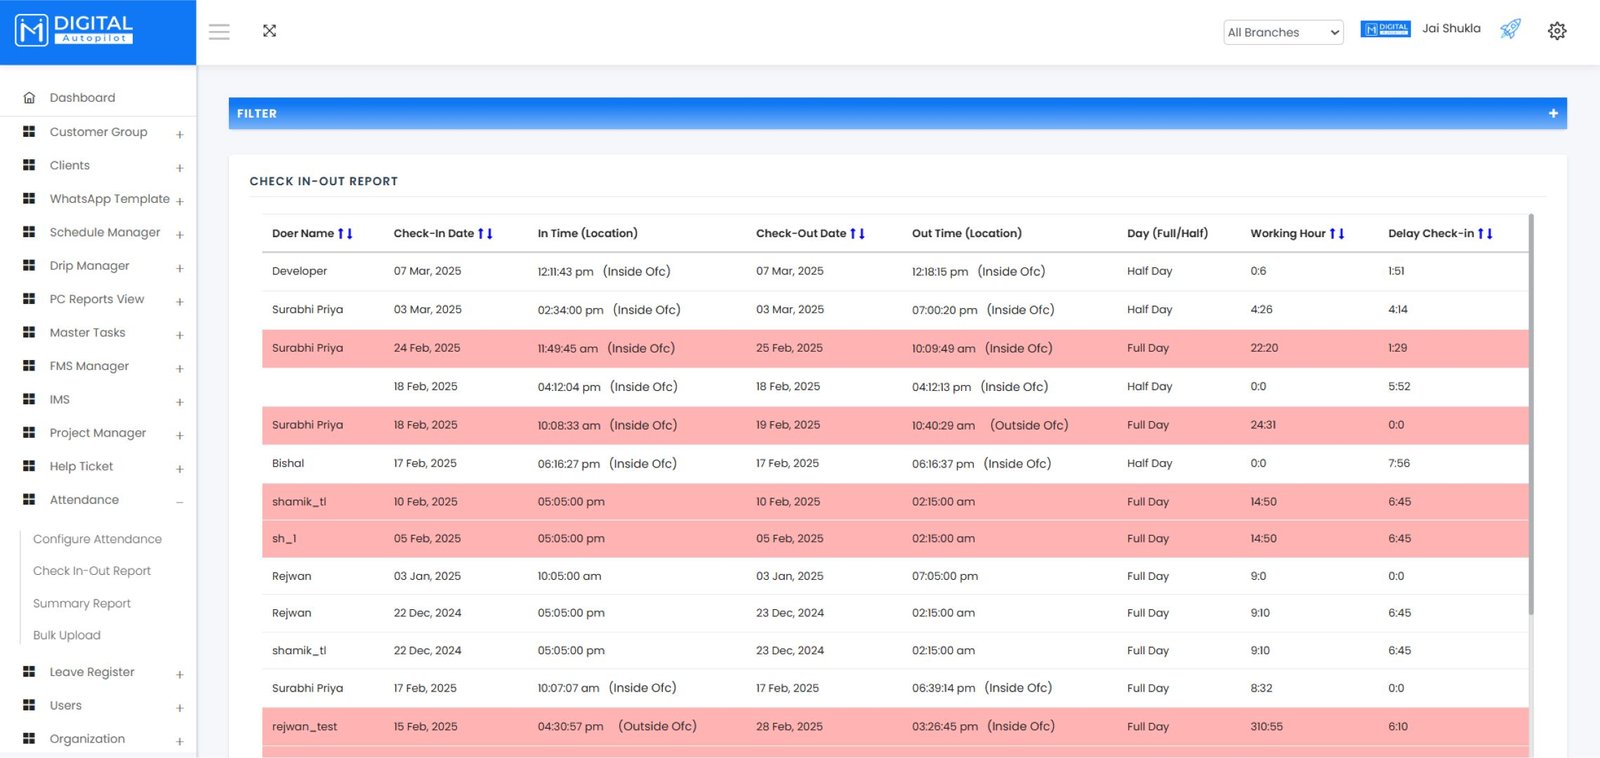
Task: Click the Dashboard home icon
Action: coord(29,98)
